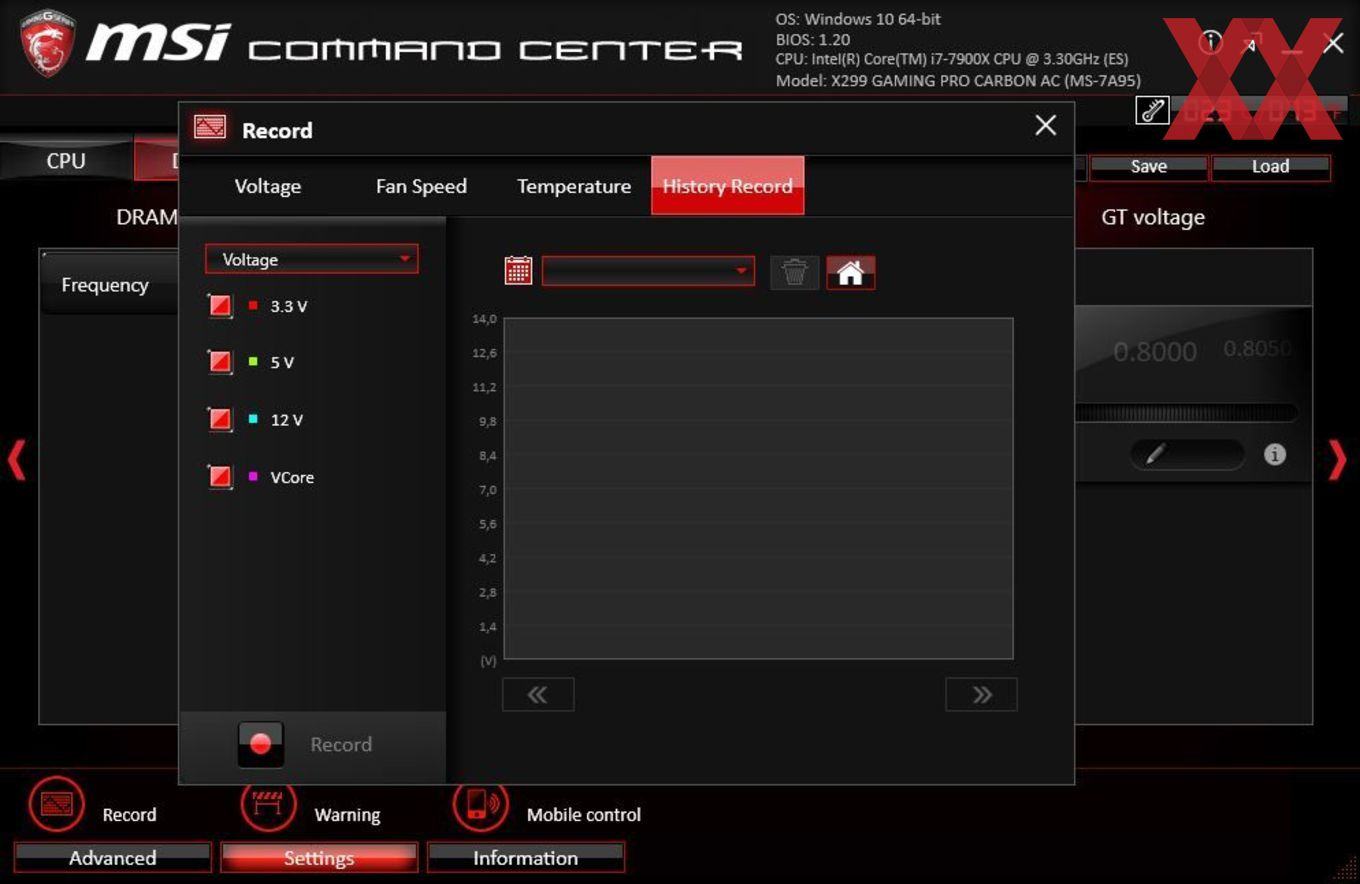Move chart forward with double right arrow
The image size is (1360, 884).
pyautogui.click(x=981, y=695)
